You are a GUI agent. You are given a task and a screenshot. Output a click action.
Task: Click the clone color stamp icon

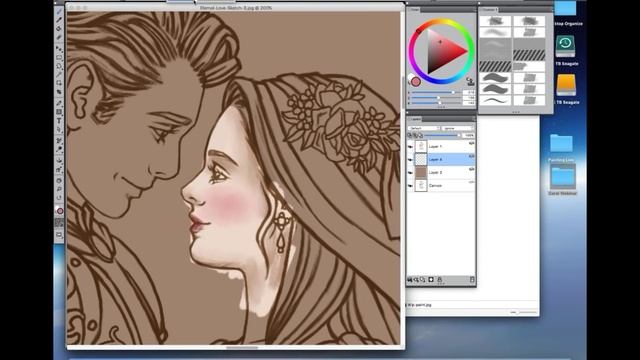[471, 82]
